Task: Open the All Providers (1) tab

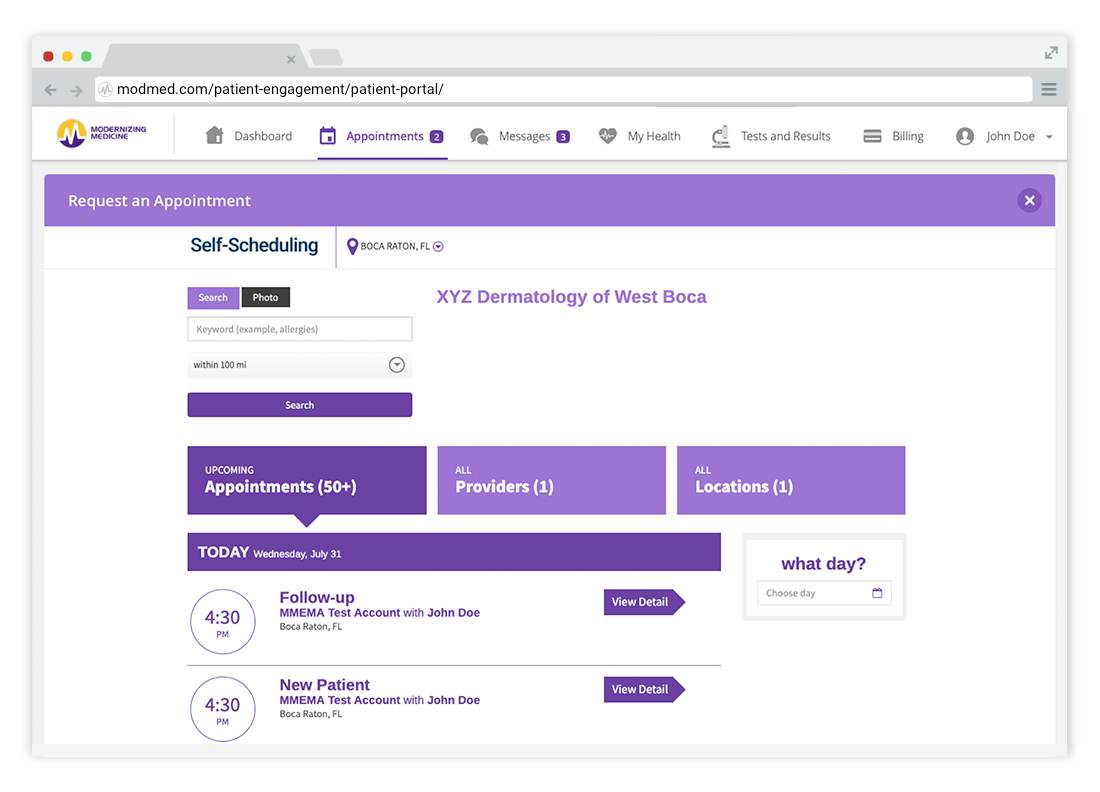Action: (x=551, y=481)
